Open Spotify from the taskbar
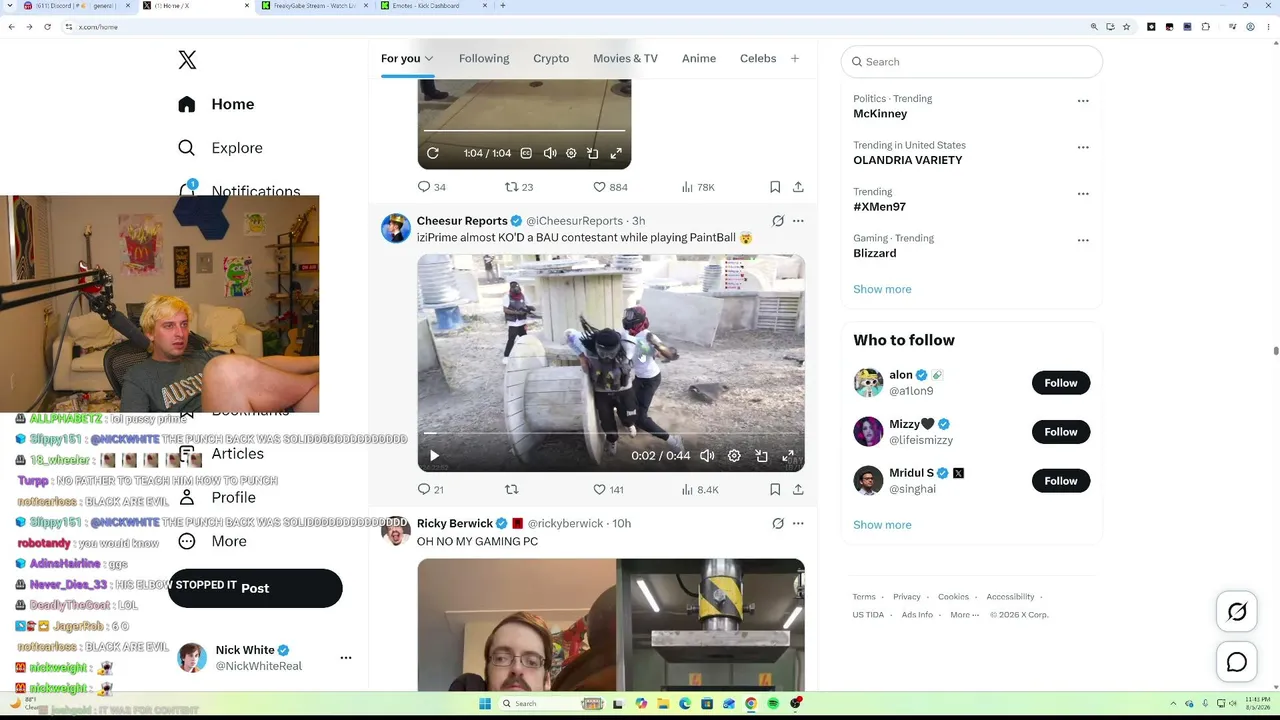Viewport: 1280px width, 720px height. tap(773, 704)
